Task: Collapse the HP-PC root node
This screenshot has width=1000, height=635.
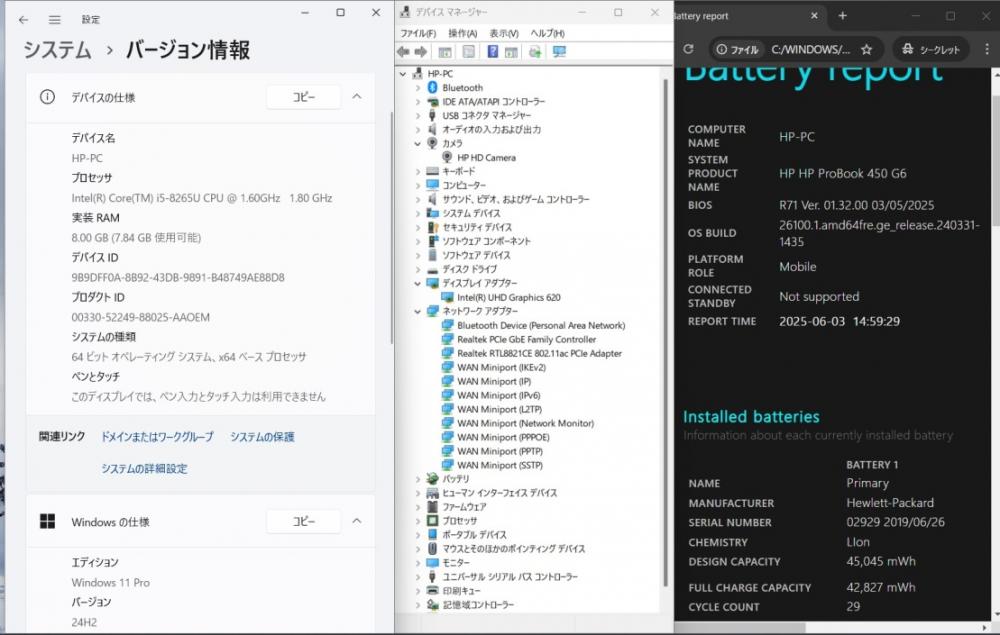Action: point(403,74)
